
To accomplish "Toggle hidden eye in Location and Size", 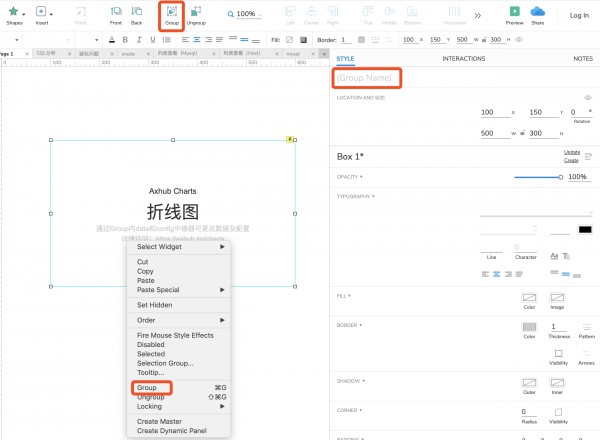I will pyautogui.click(x=588, y=98).
